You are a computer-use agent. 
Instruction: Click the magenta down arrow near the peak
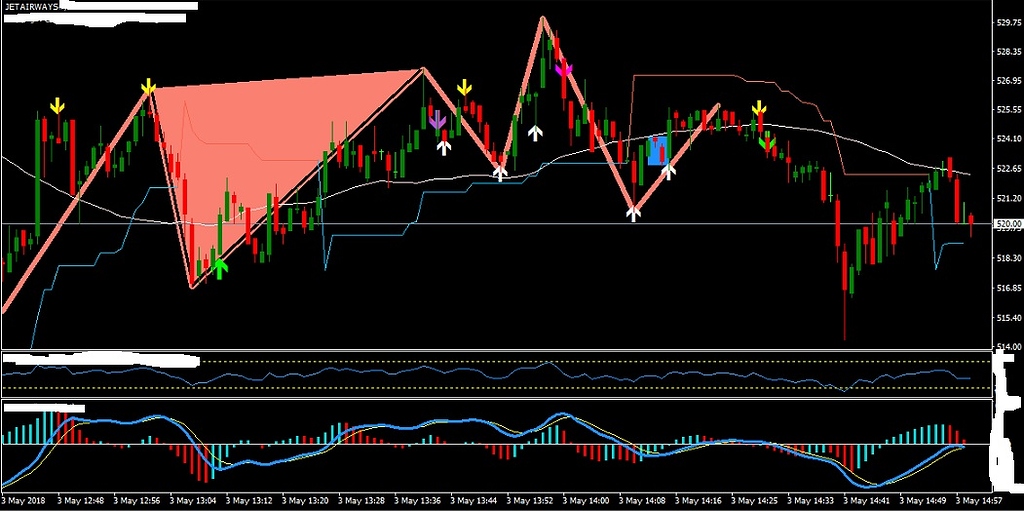coord(564,69)
